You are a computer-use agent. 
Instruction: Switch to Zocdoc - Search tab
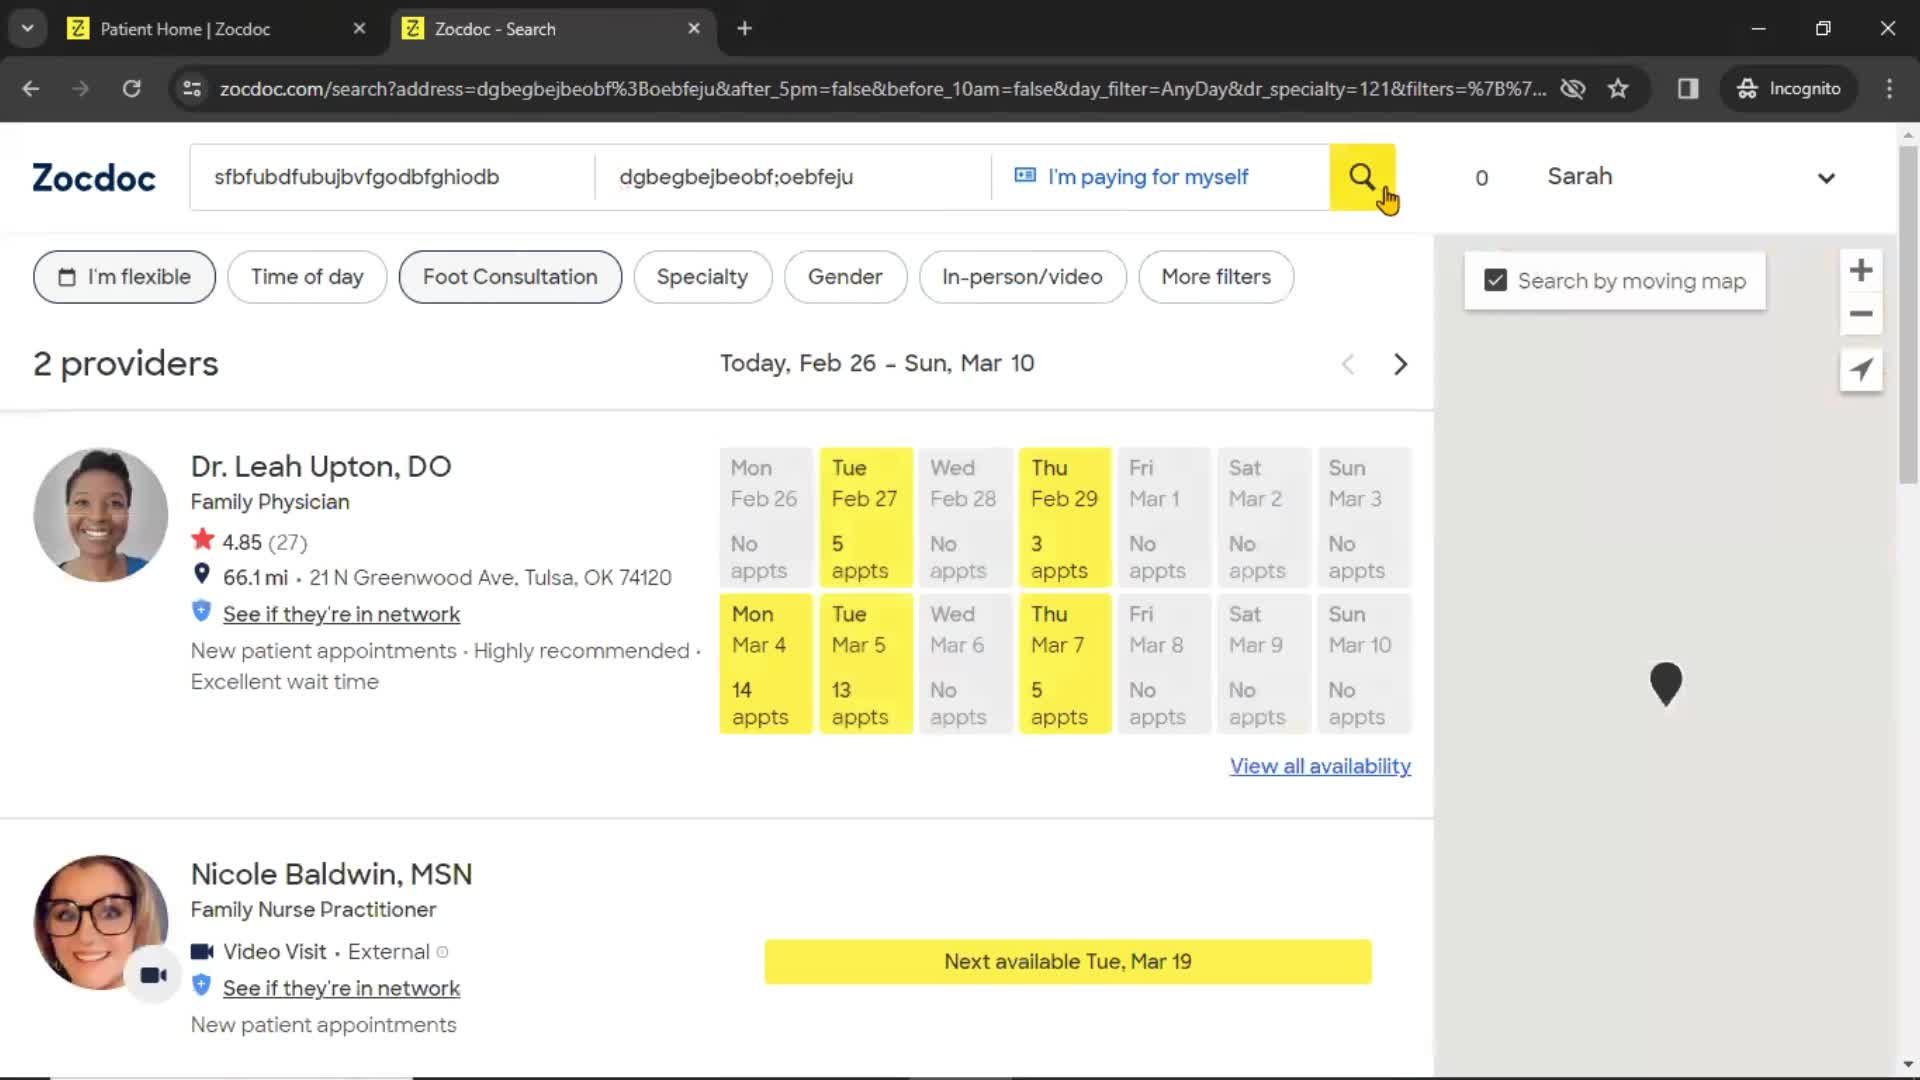point(551,29)
